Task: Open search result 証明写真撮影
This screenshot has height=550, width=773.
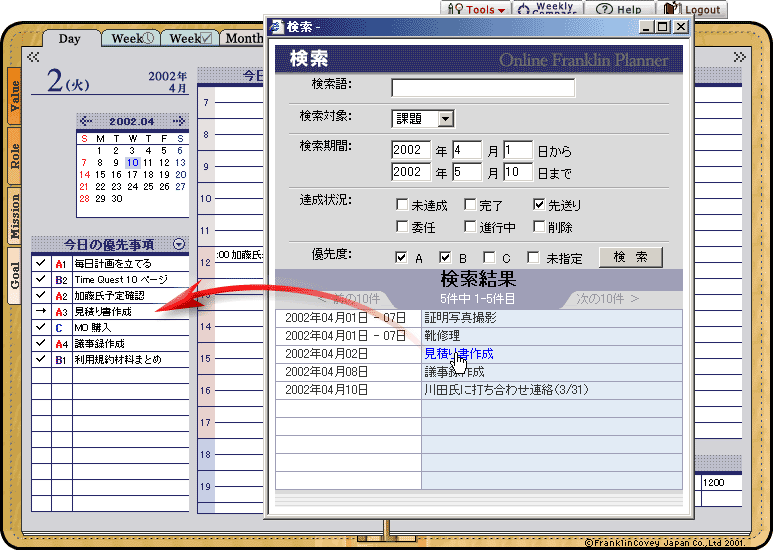Action: click(460, 318)
